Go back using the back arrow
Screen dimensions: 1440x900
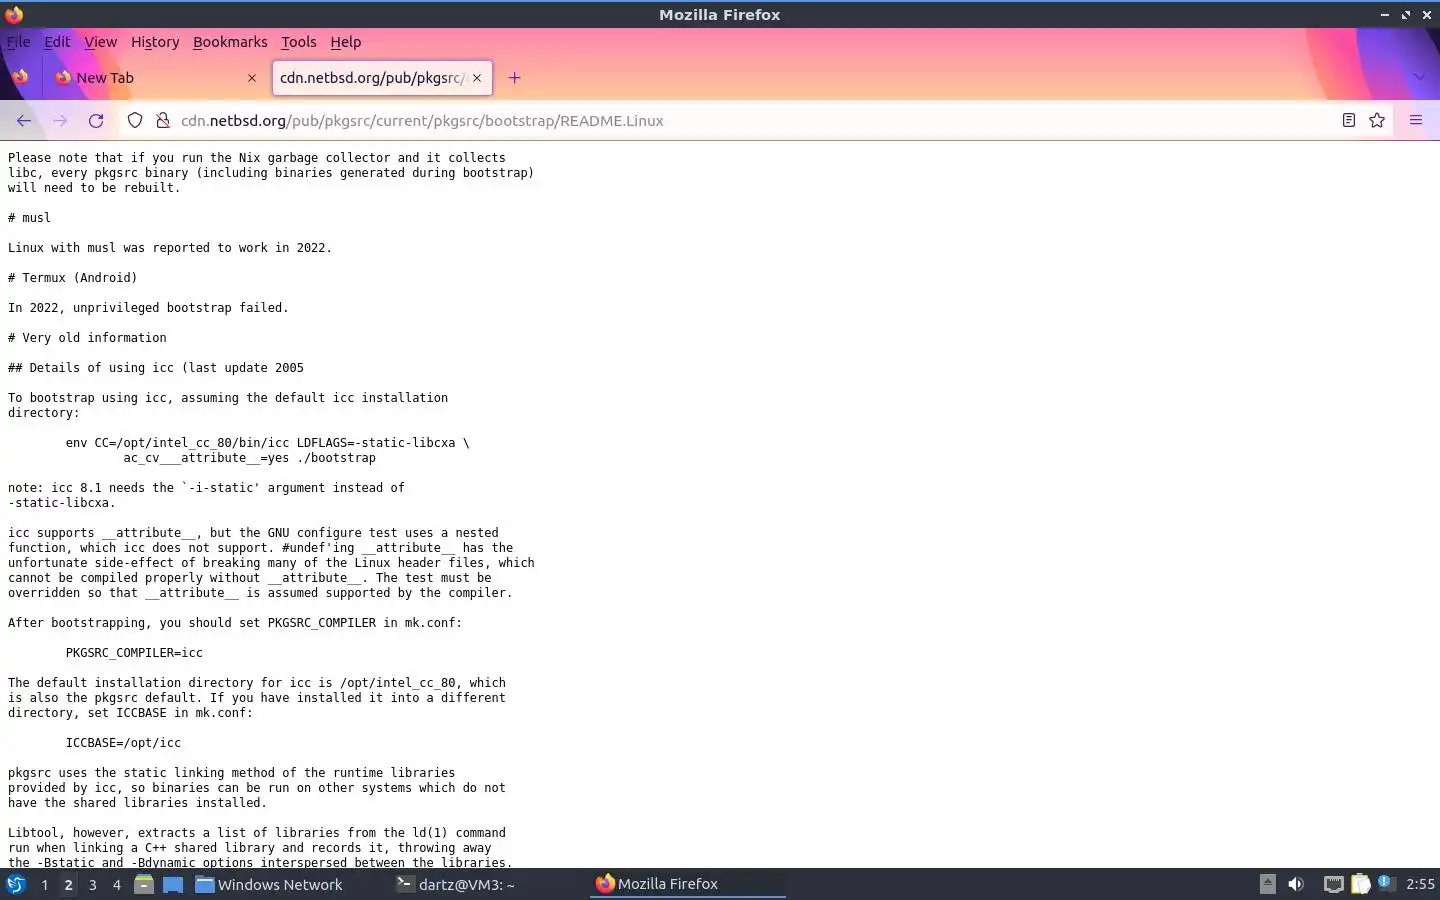pyautogui.click(x=24, y=121)
